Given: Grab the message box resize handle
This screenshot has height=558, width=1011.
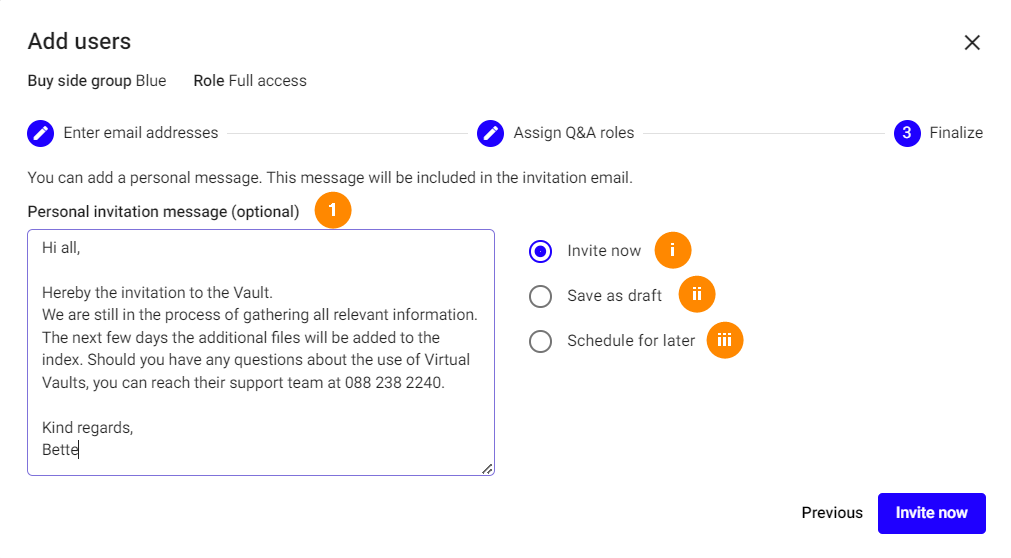Looking at the screenshot, I should [x=487, y=468].
